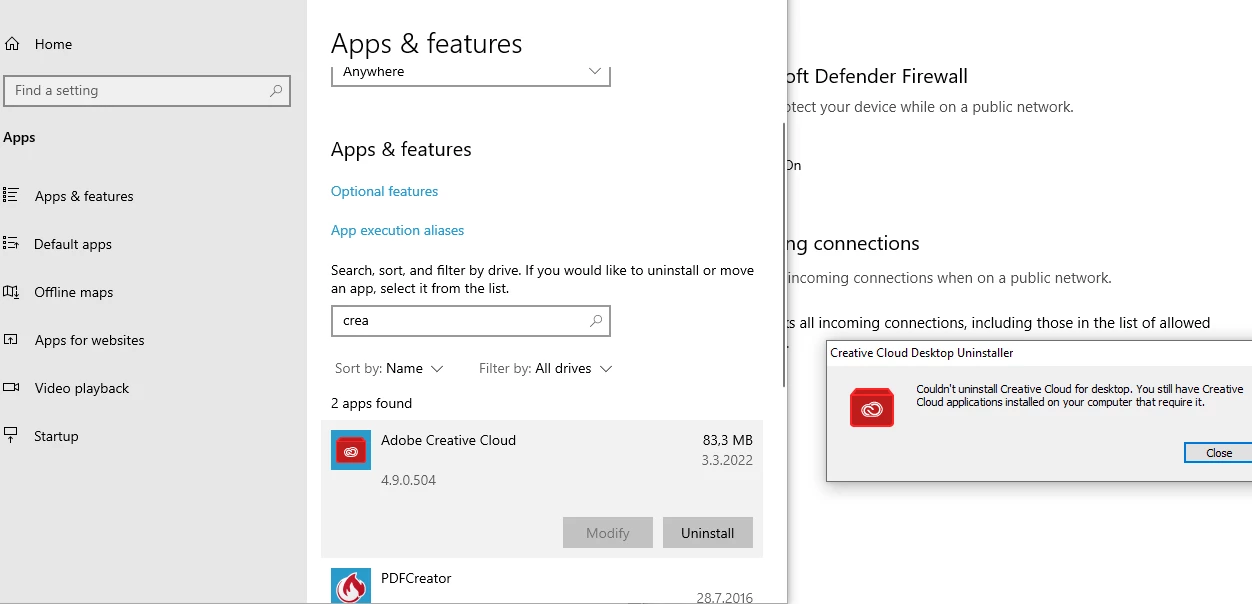Open Optional features link
Image resolution: width=1252 pixels, height=604 pixels.
point(385,191)
